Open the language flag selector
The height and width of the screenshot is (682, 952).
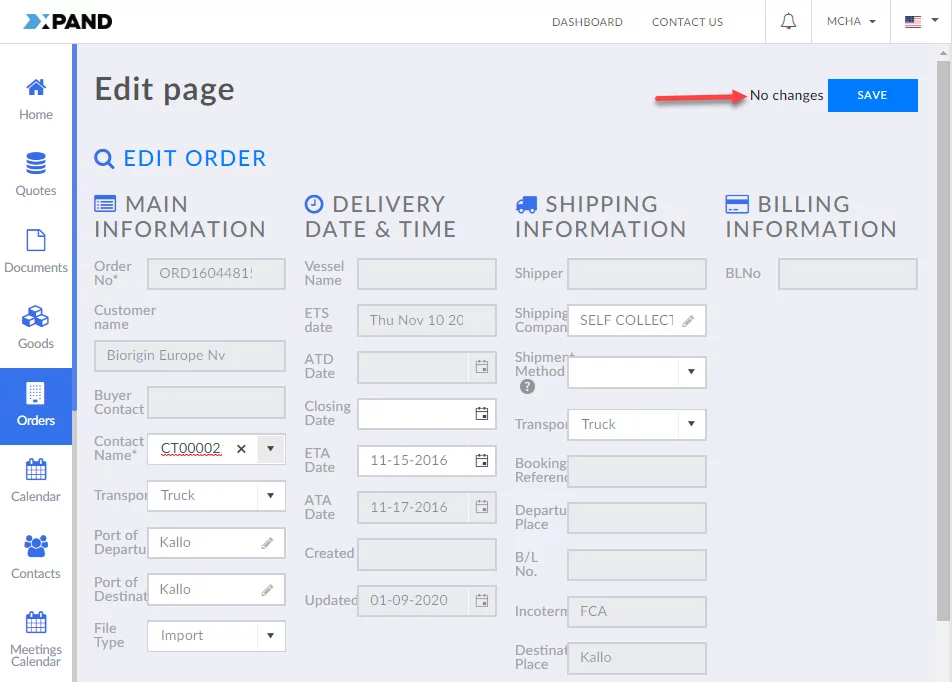pos(918,22)
